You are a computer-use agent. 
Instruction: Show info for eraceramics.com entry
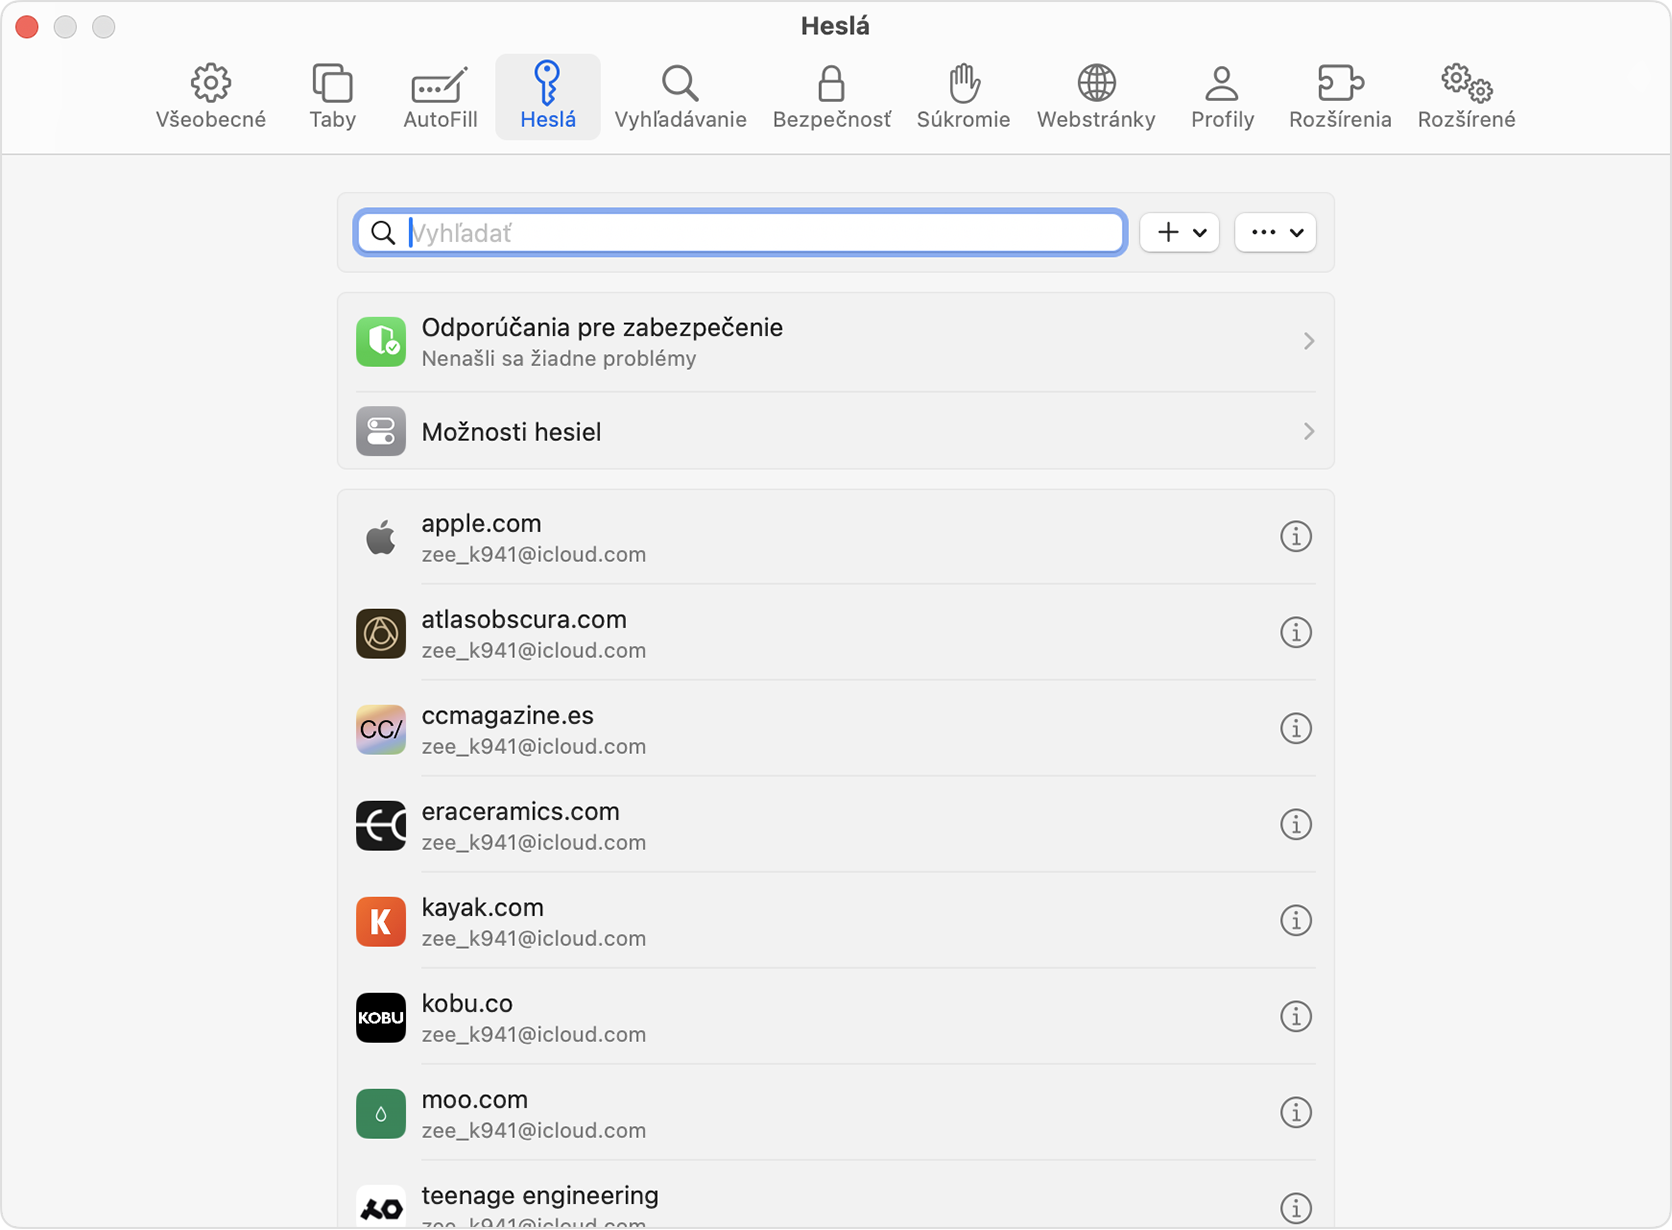[1296, 824]
